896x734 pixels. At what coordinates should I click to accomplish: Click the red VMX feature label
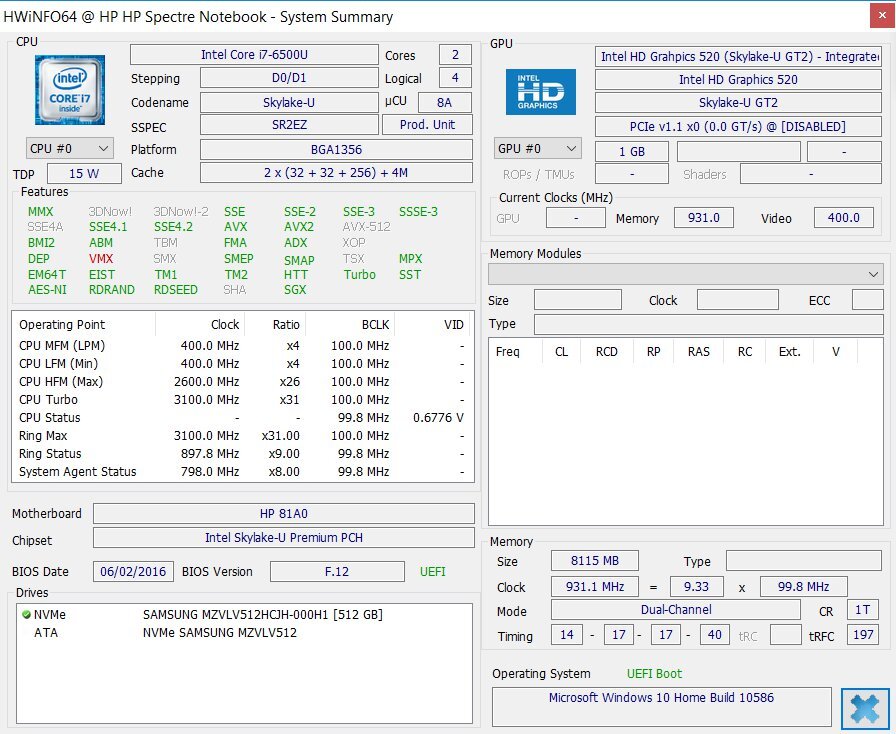click(101, 259)
